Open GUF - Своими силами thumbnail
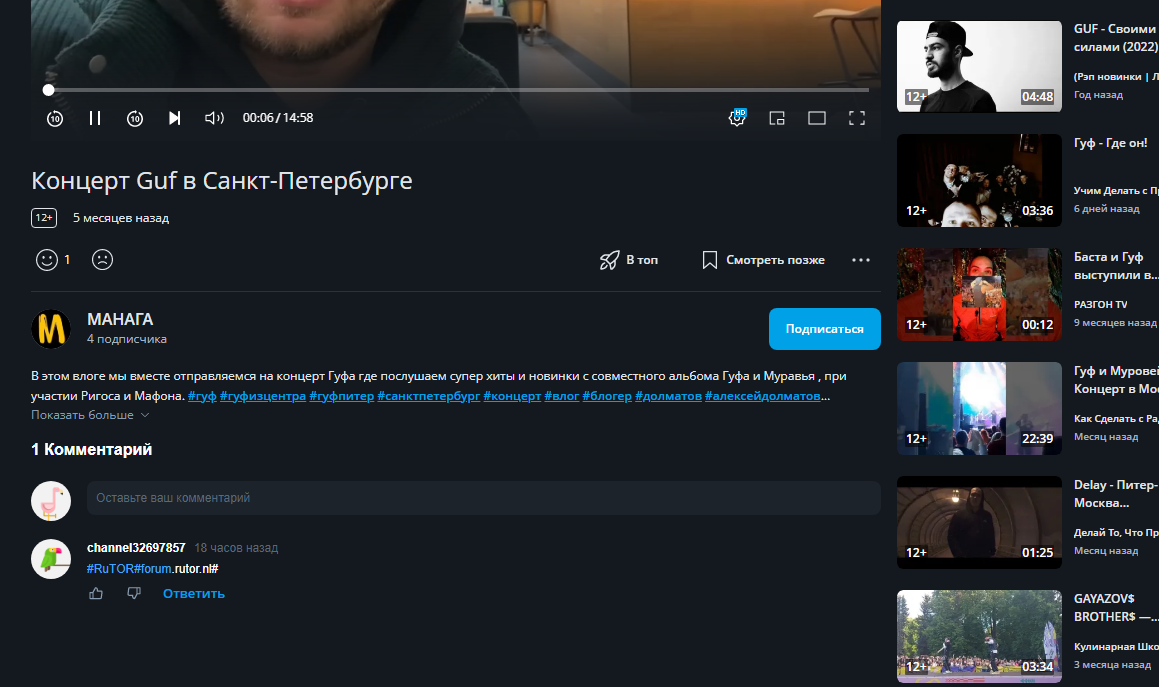The height and width of the screenshot is (687, 1159). (x=979, y=67)
